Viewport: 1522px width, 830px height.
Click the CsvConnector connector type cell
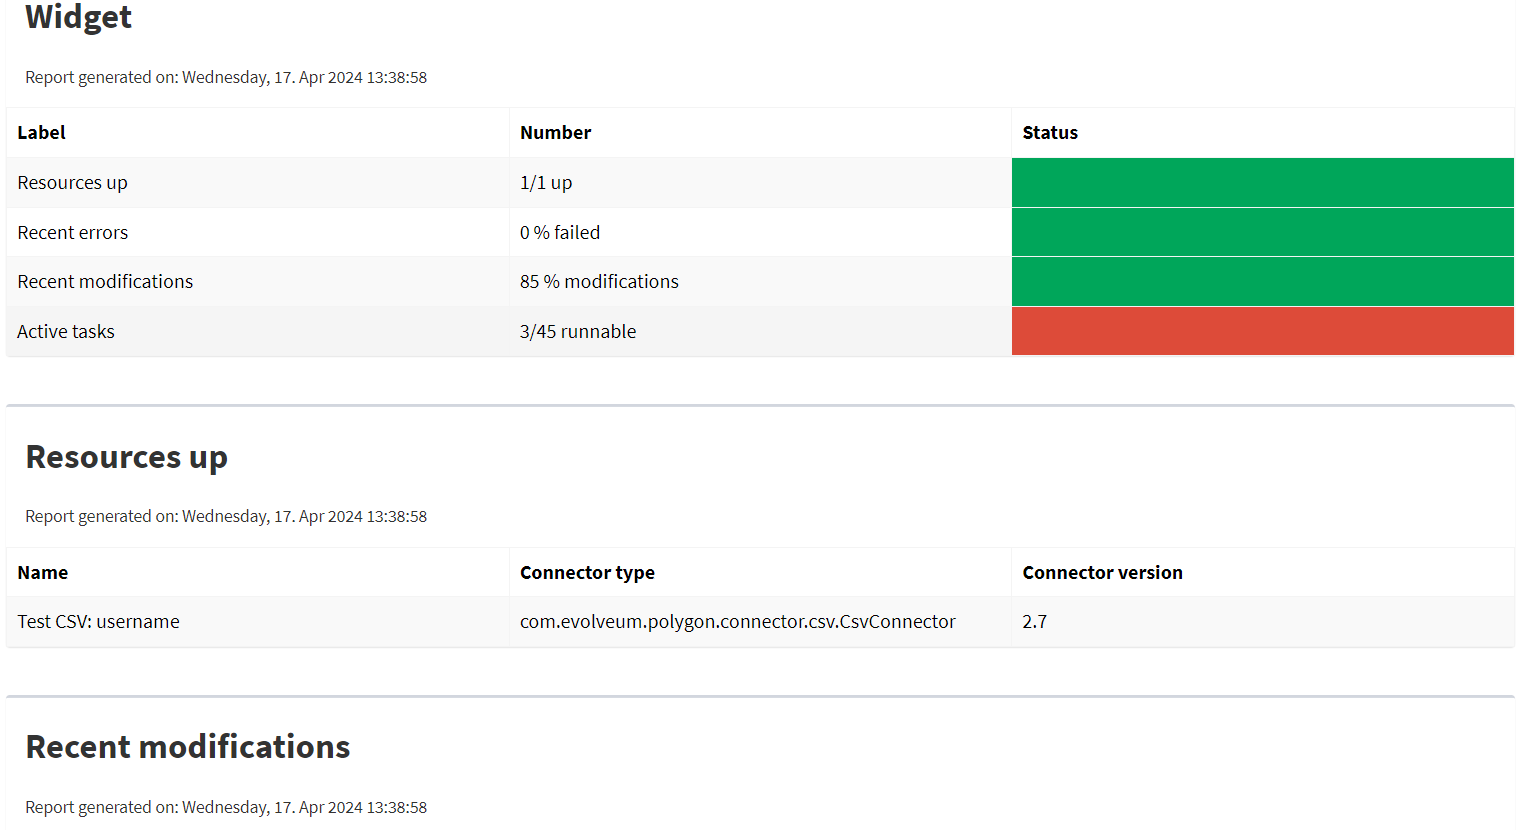pos(737,622)
